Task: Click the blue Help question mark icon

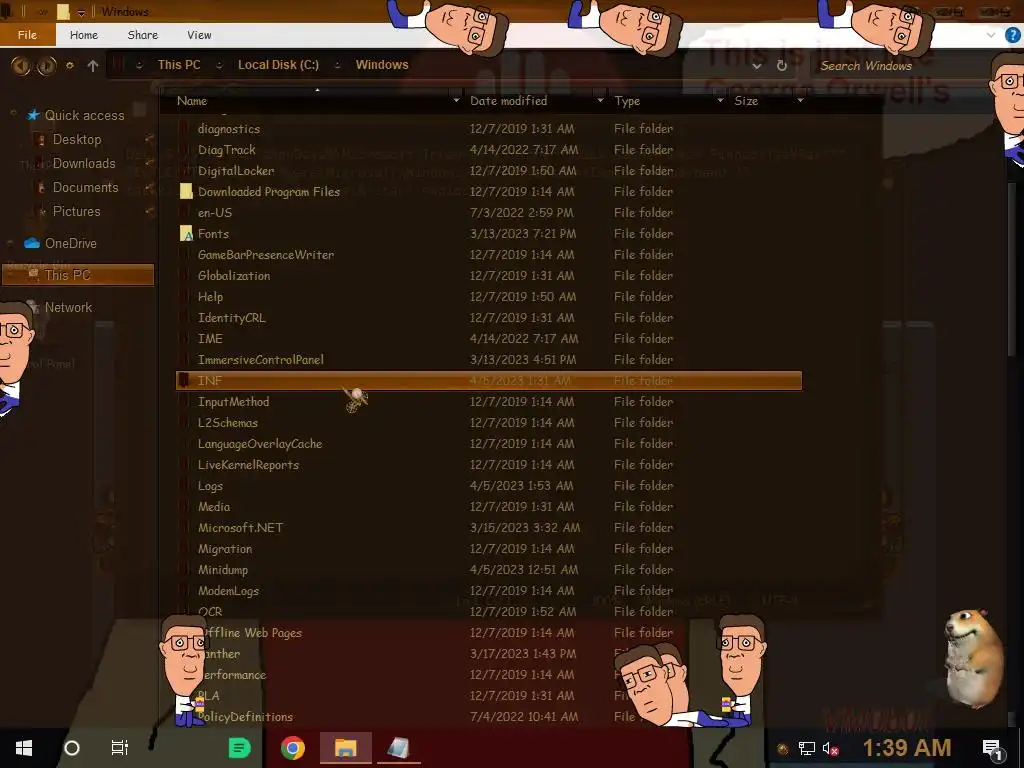Action: point(1013,35)
